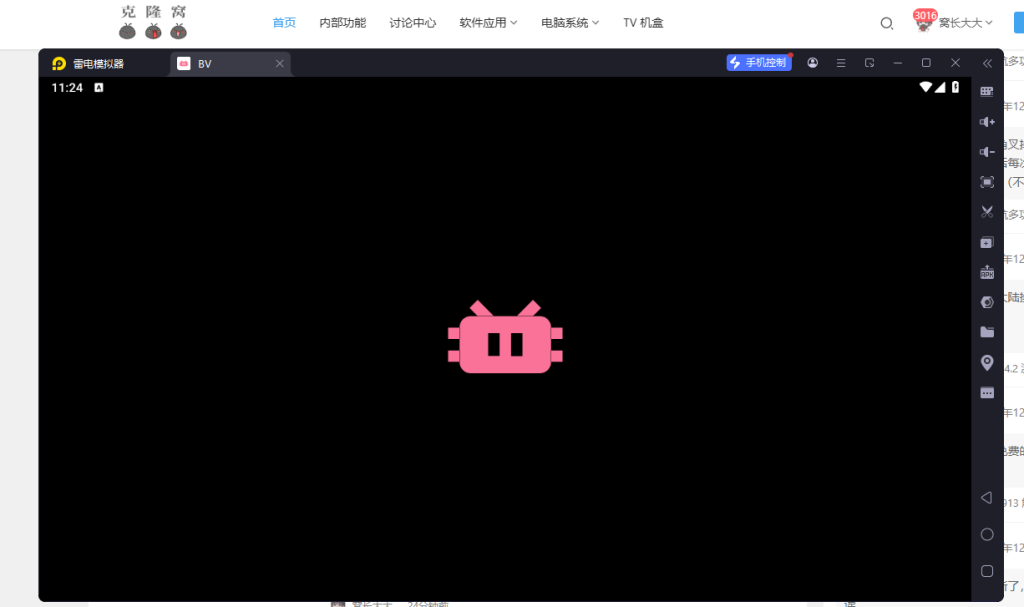Open emulator settings hexagon icon

point(987,302)
